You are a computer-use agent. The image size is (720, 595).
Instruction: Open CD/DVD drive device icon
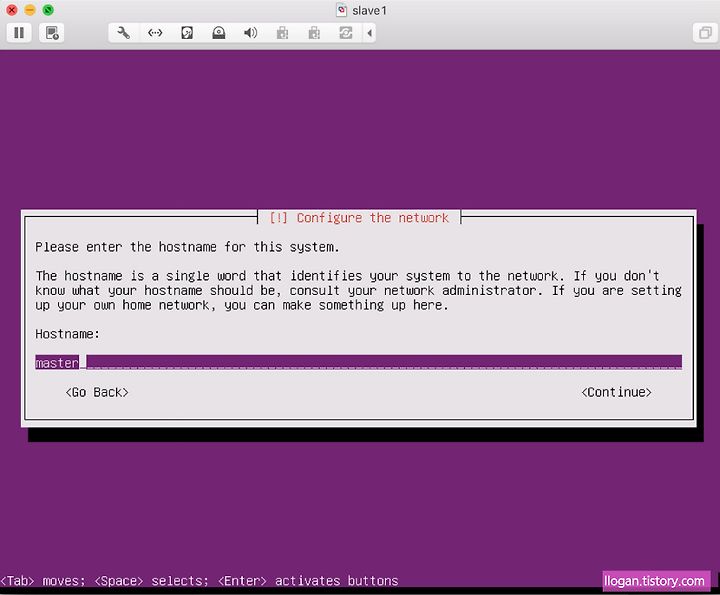pyautogui.click(x=219, y=33)
